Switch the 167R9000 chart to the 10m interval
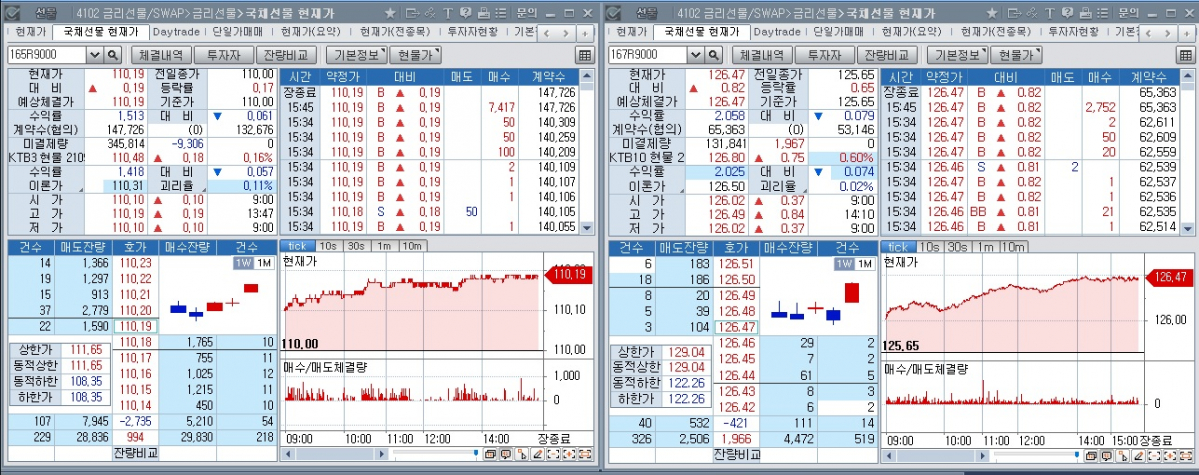The image size is (1199, 475). click(x=1012, y=246)
